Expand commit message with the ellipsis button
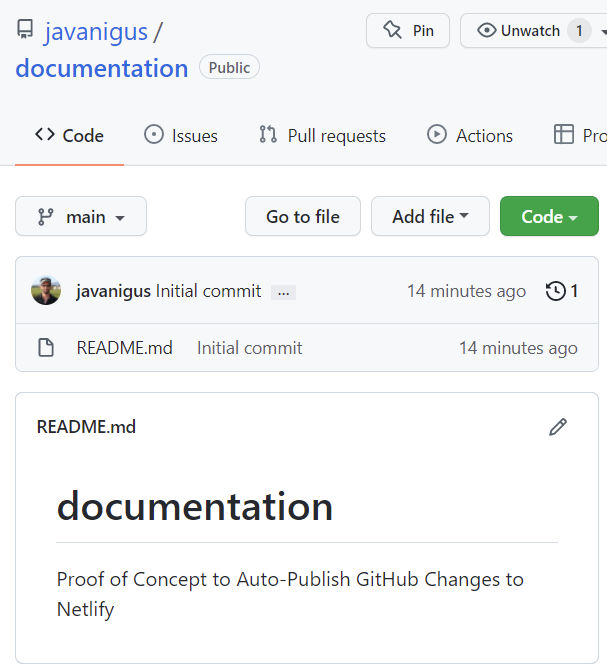This screenshot has width=607, height=668. (284, 292)
